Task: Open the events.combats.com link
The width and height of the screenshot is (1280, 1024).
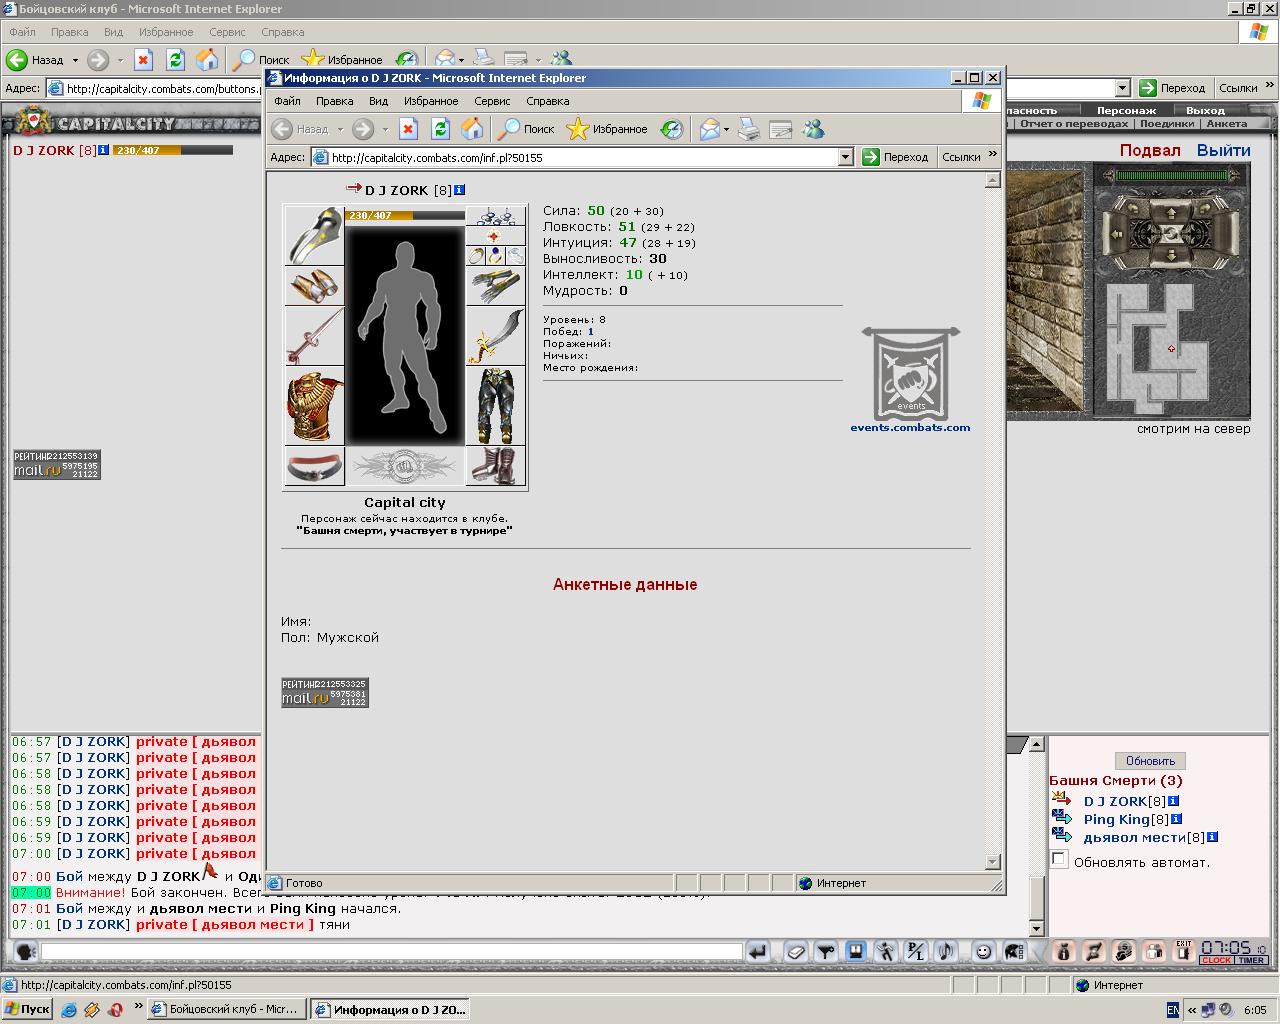Action: [x=910, y=427]
